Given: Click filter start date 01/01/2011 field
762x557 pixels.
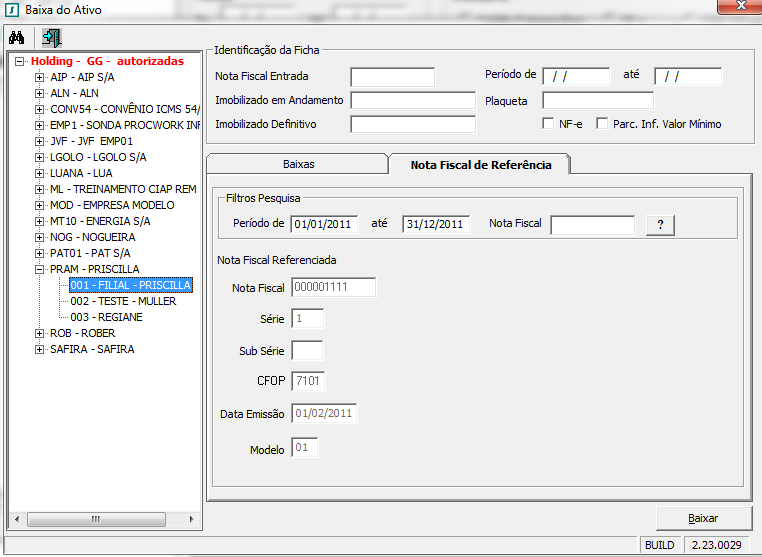Looking at the screenshot, I should point(324,224).
